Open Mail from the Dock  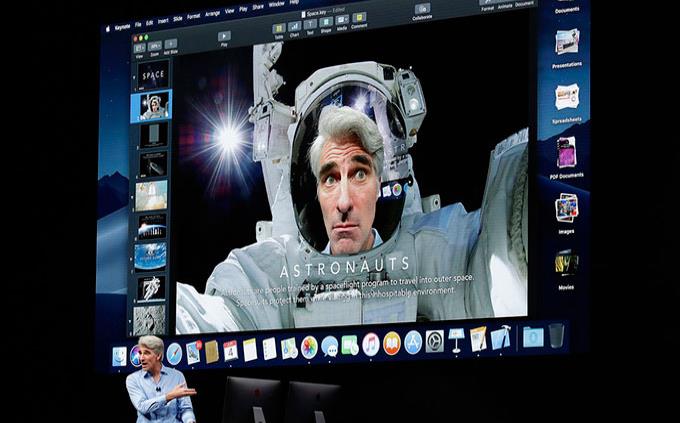(x=193, y=353)
